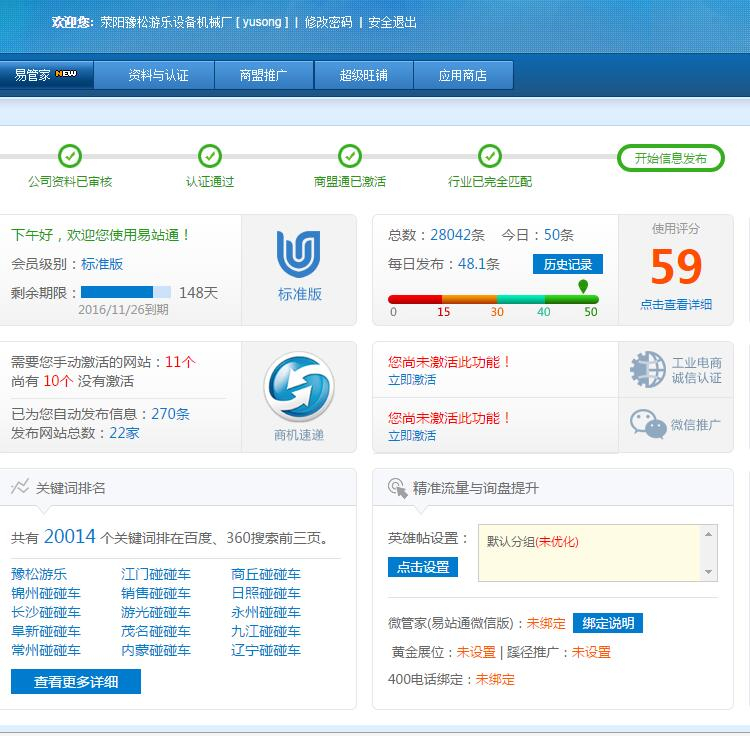Viewport: 750px width, 736px height.
Task: Open keyword link 日照碰碰车
Action: coord(266,593)
